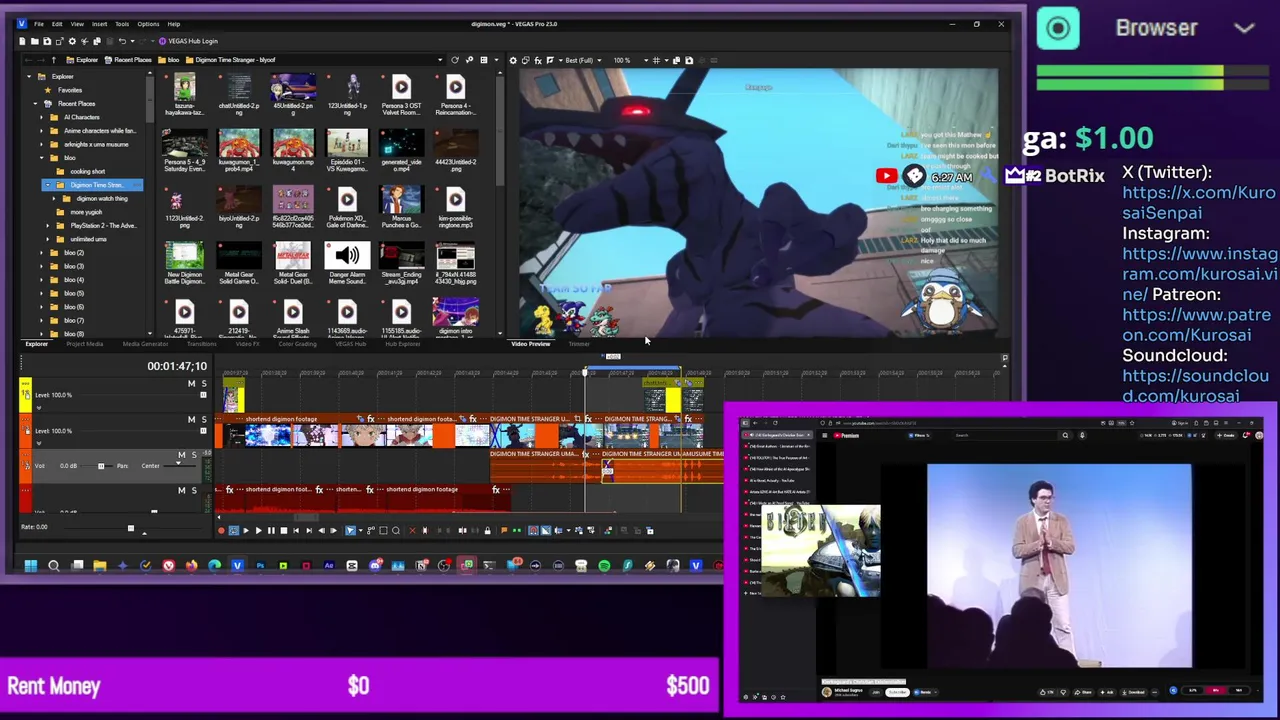Open the Explorer views dropdown arrow

click(496, 60)
